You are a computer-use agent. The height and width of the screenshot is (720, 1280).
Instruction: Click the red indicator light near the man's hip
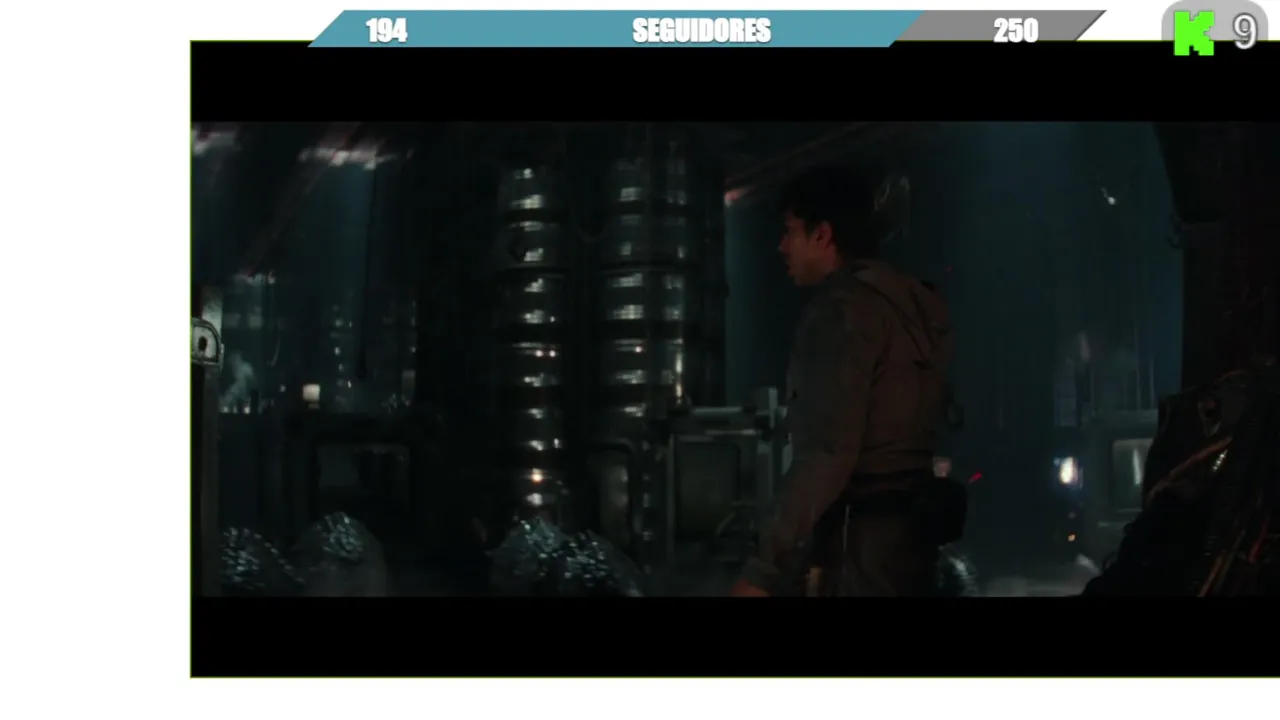[975, 478]
